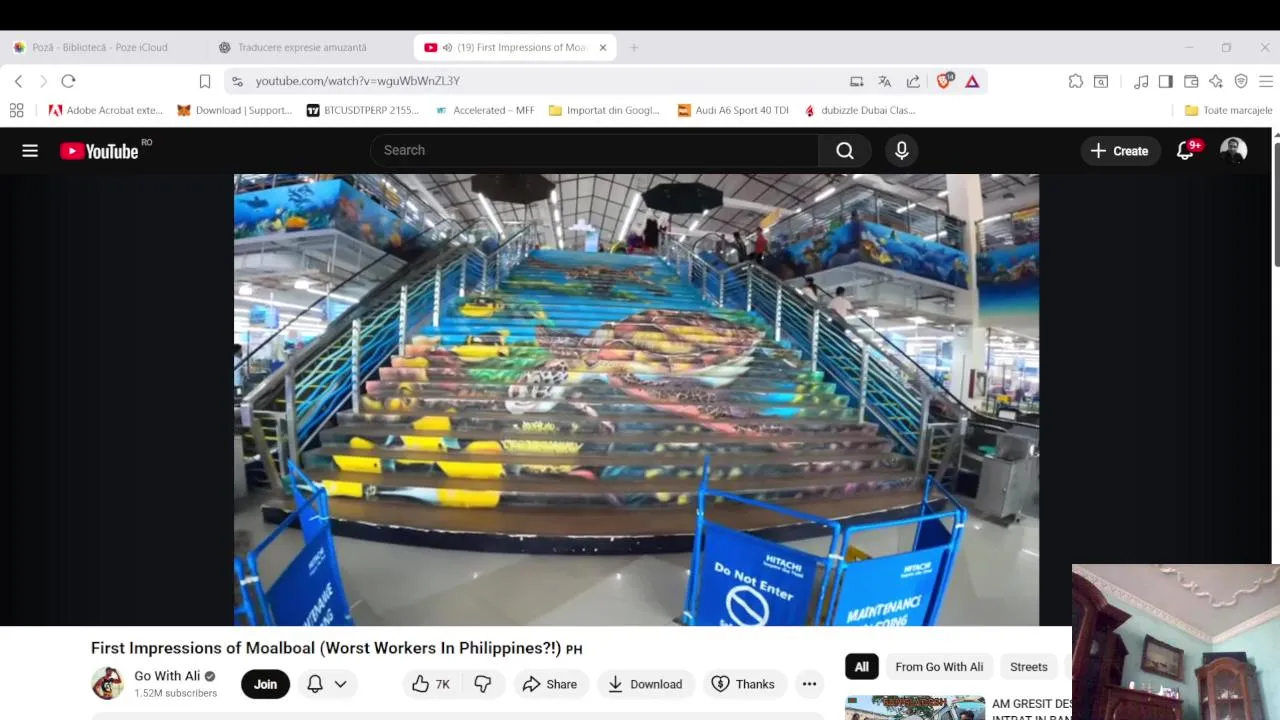The height and width of the screenshot is (720, 1280).
Task: Reload the current page
Action: point(68,81)
